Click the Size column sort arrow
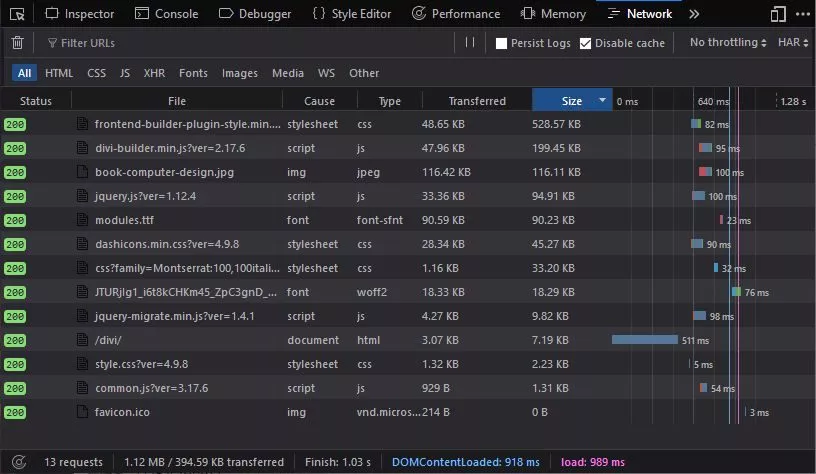 point(602,101)
